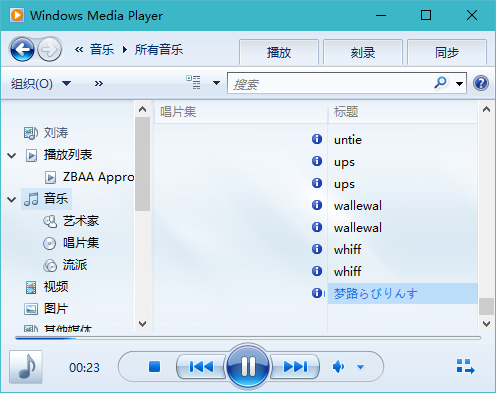
Task: Switch to the 同步 sync tab
Action: click(x=447, y=52)
